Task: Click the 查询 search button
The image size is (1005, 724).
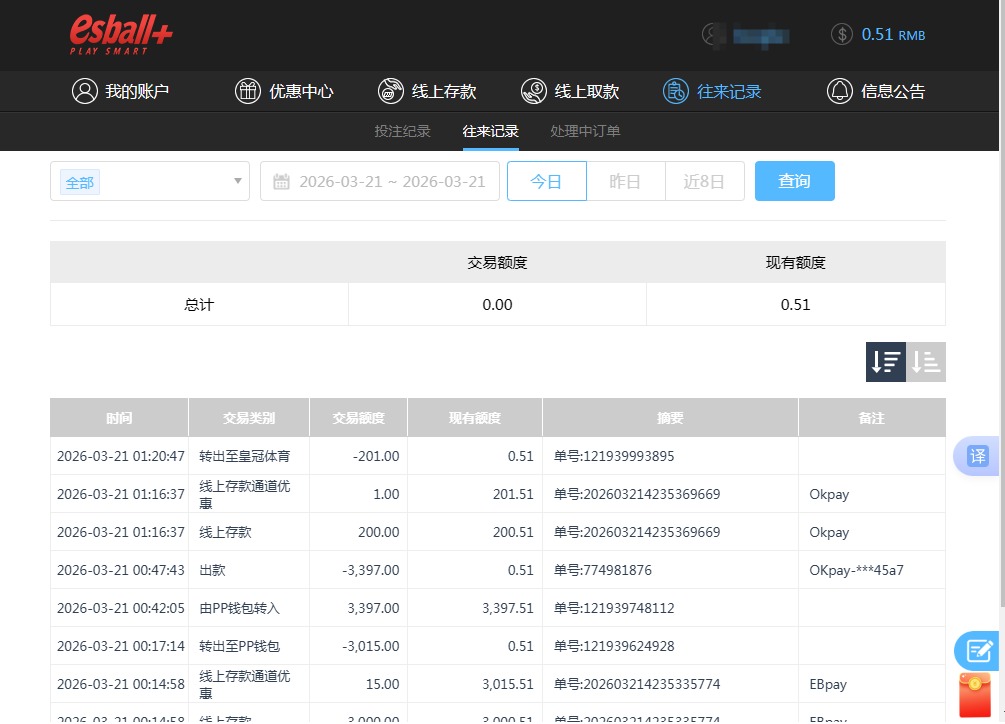Action: coord(794,181)
